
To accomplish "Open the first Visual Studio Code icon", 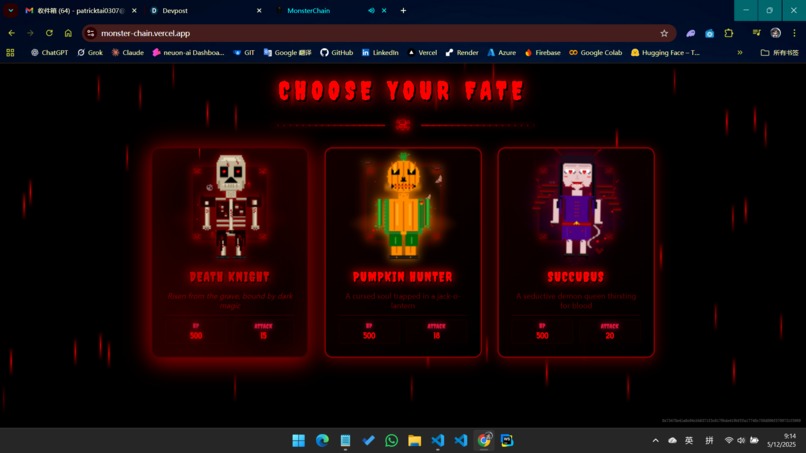I will pyautogui.click(x=438, y=441).
